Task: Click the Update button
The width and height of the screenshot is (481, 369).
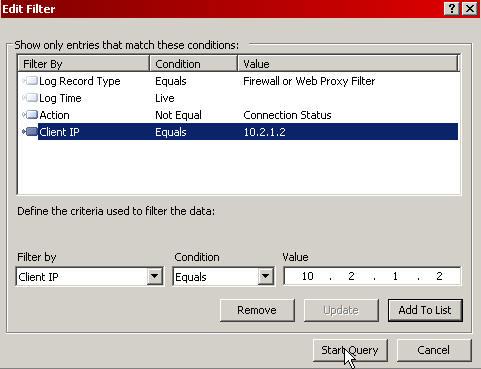Action: [341, 310]
